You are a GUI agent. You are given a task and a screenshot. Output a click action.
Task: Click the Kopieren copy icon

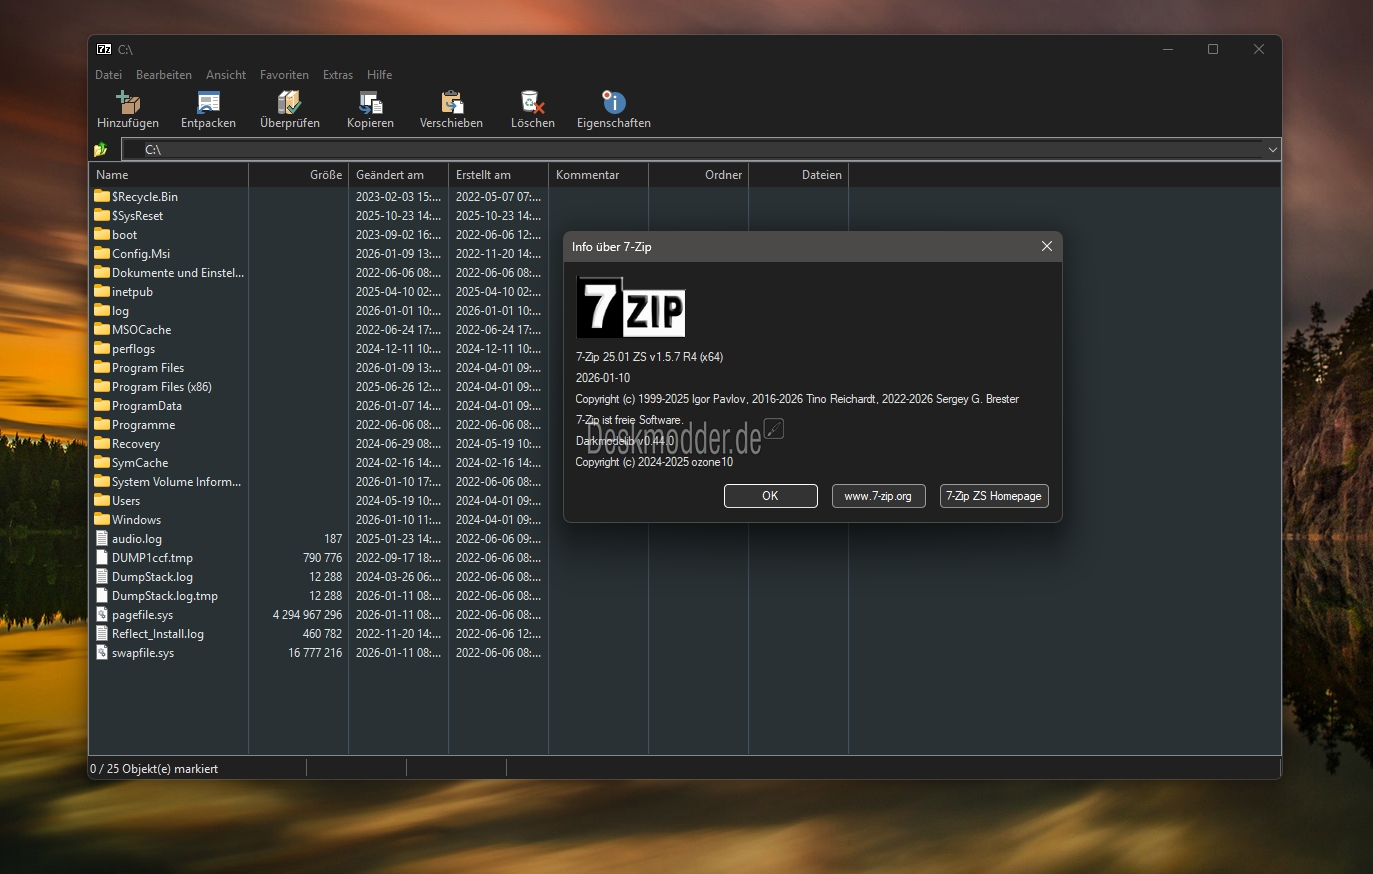pos(370,103)
